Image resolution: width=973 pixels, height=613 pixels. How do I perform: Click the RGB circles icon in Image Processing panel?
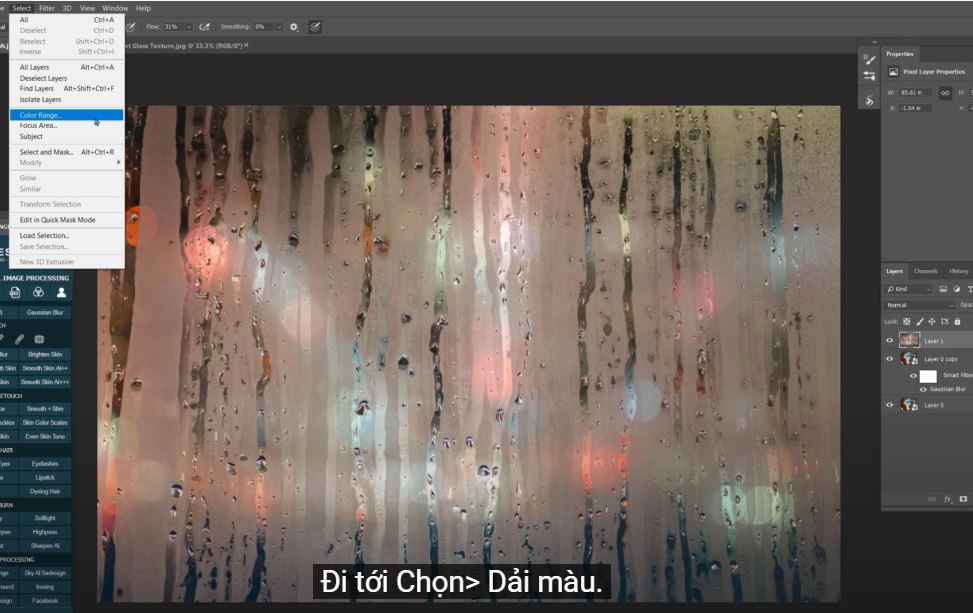tap(38, 292)
